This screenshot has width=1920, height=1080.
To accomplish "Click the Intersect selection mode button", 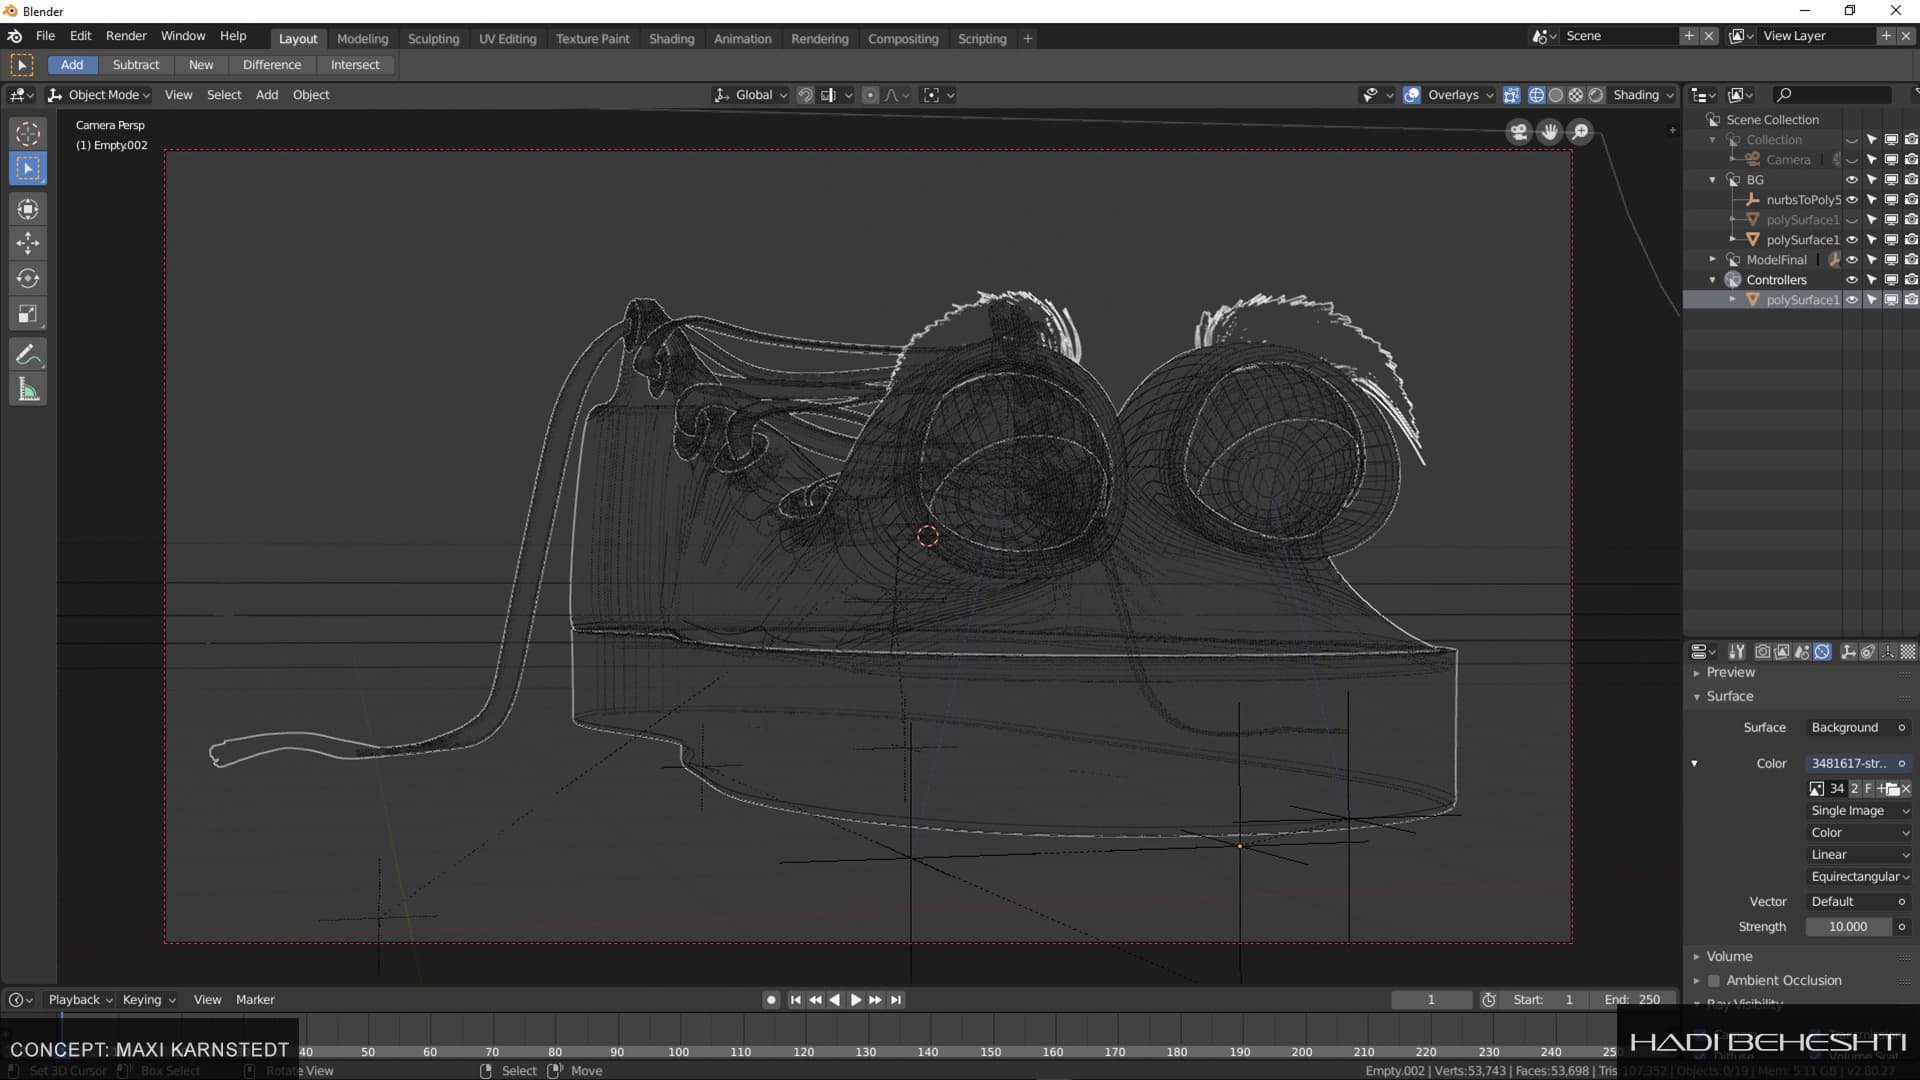I will click(355, 65).
